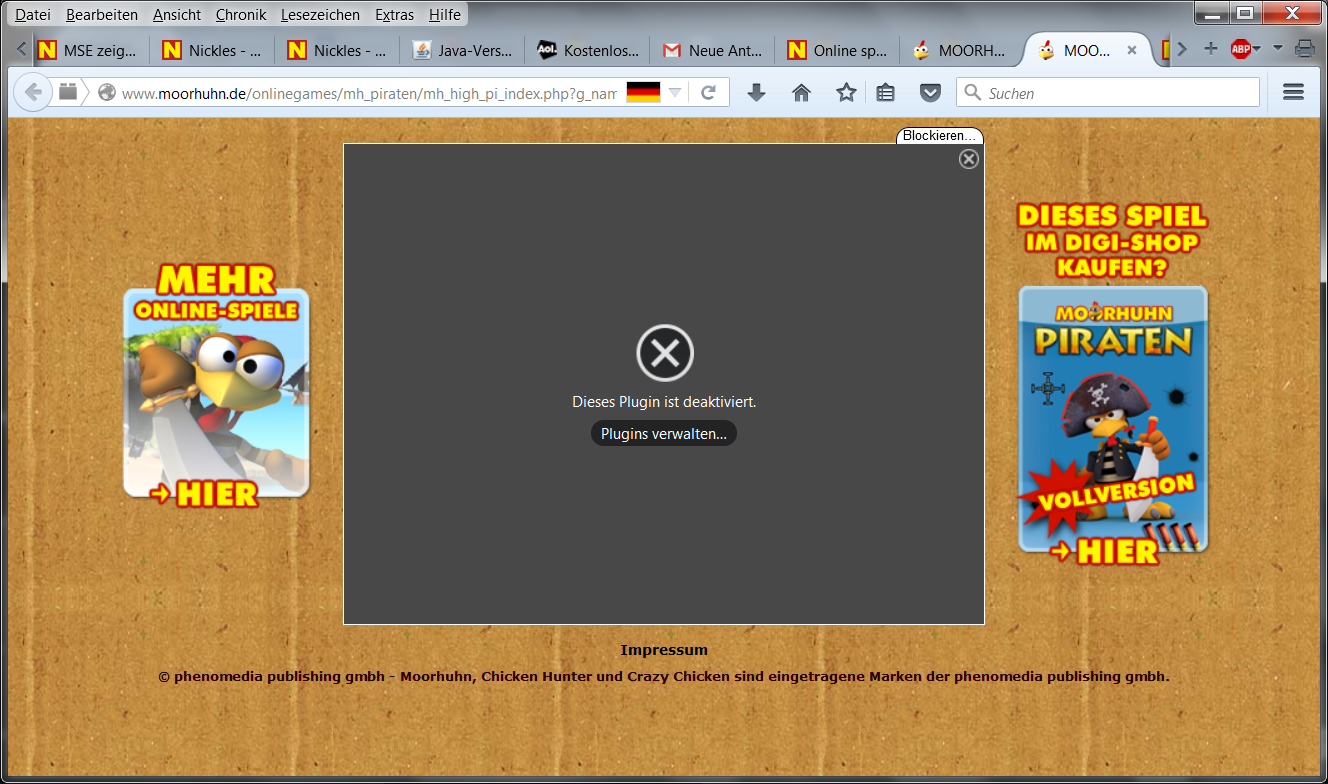The height and width of the screenshot is (784, 1328).
Task: Click the globe site identity icon
Action: (x=107, y=93)
